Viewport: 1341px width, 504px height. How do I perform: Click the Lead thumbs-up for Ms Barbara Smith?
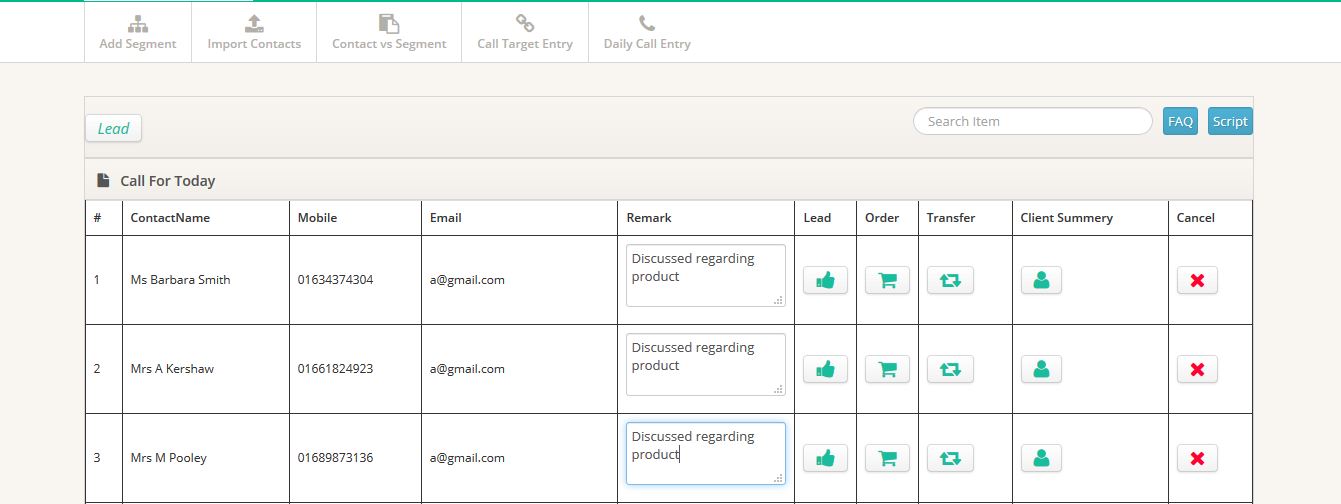pos(825,281)
